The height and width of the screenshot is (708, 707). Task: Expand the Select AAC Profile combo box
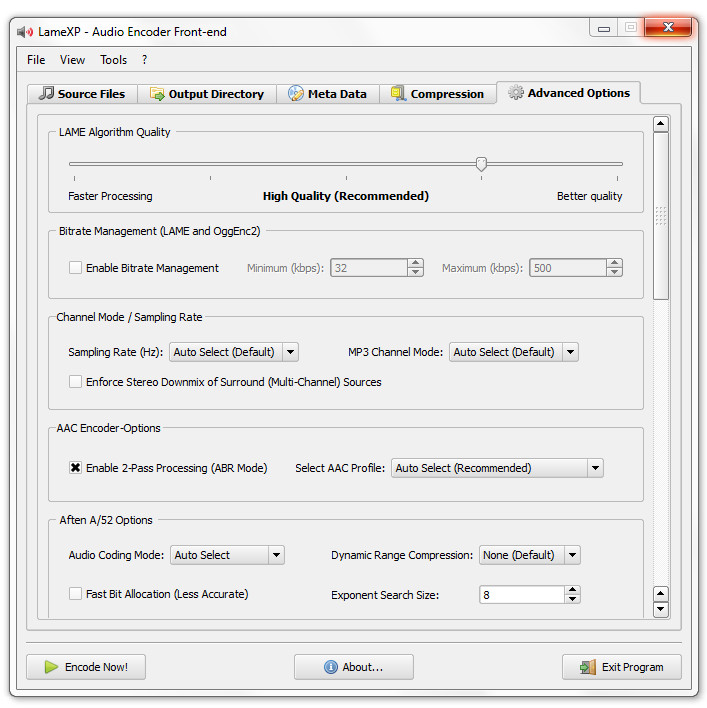click(x=497, y=468)
